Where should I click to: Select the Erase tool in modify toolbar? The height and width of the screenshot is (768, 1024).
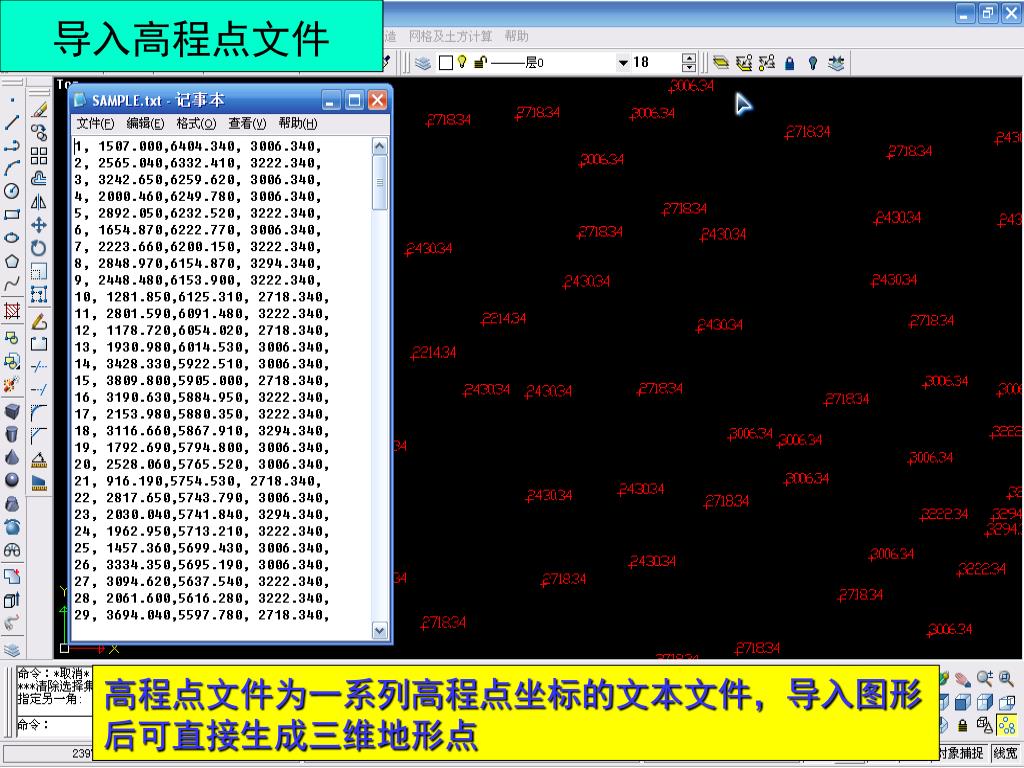(39, 109)
